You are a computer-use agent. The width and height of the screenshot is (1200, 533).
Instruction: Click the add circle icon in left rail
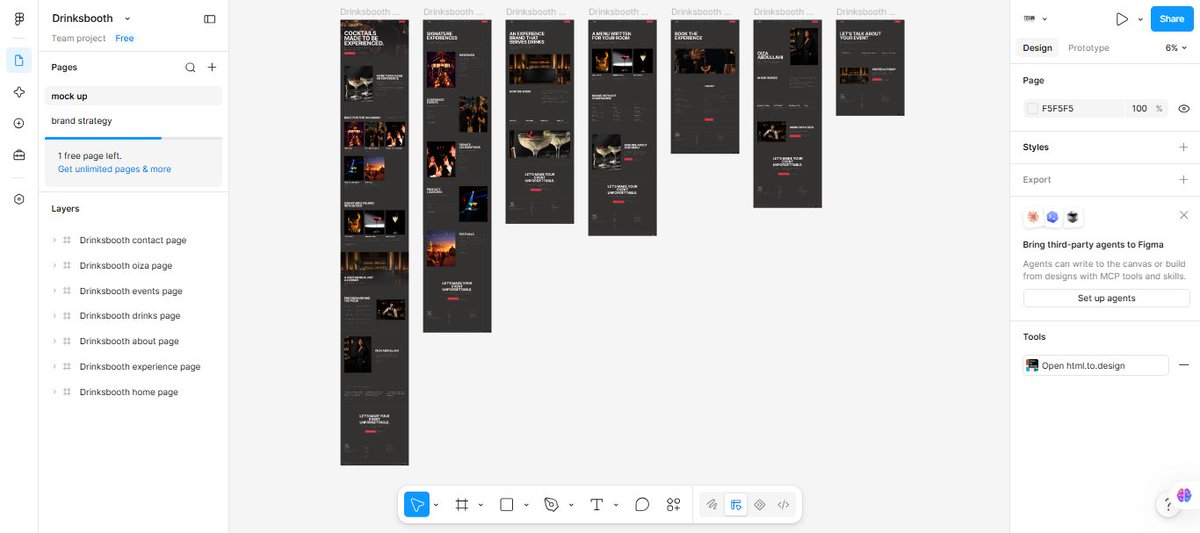coord(19,123)
